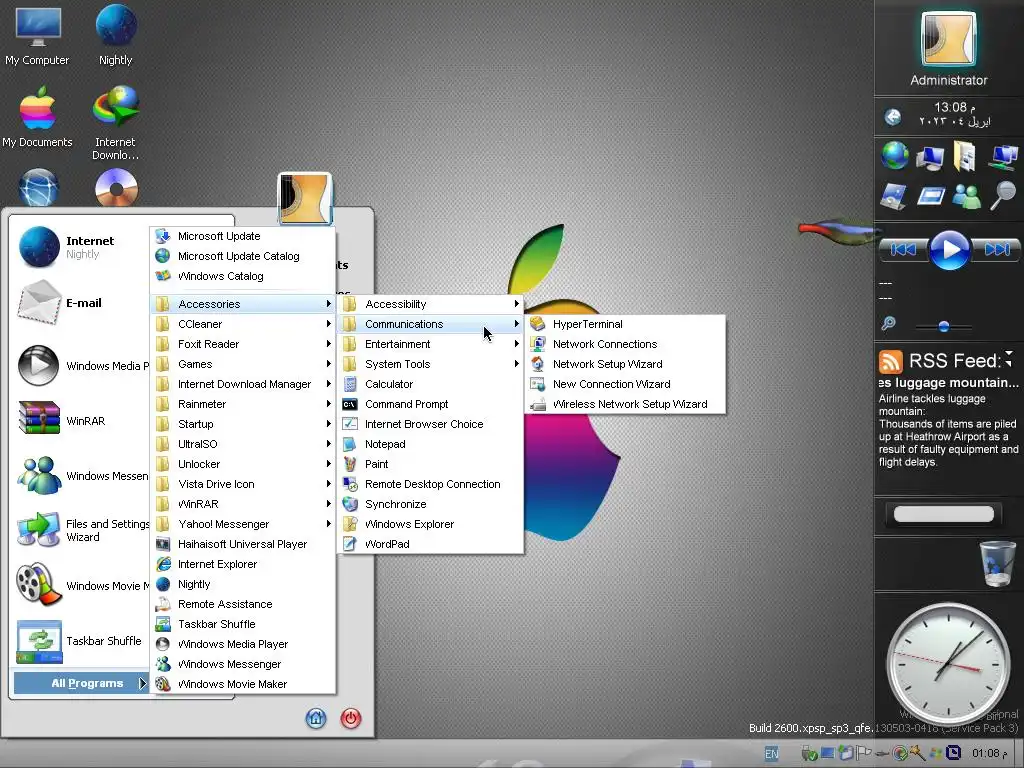This screenshot has width=1024, height=768.
Task: Click the Recycle Bin in sidebar
Action: click(997, 563)
